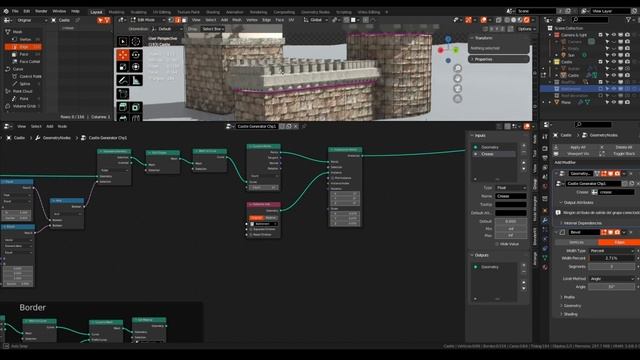Select the Move tool in viewport toolbar
640x360 pixels.
pos(123,55)
